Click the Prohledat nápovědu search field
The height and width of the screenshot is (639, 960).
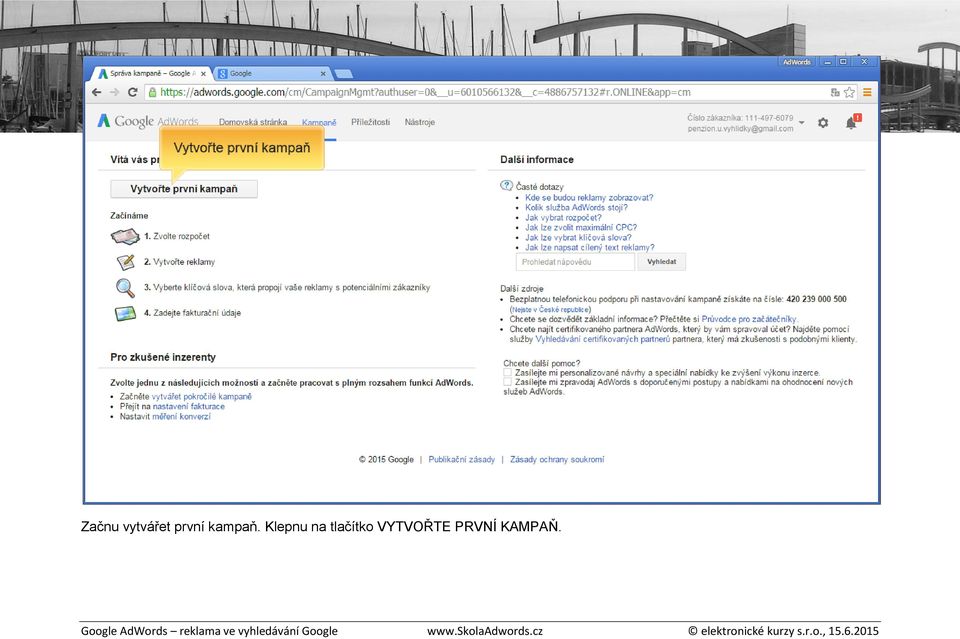click(x=575, y=262)
